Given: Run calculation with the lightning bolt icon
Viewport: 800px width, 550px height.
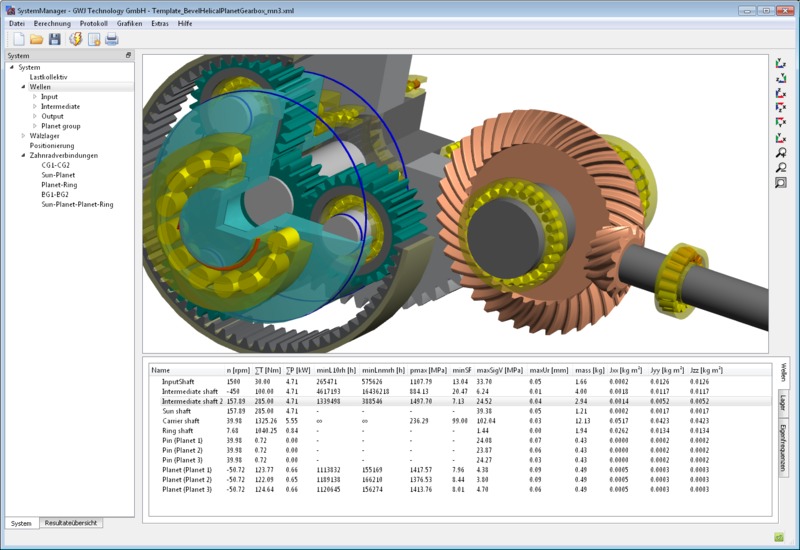Looking at the screenshot, I should 75,39.
